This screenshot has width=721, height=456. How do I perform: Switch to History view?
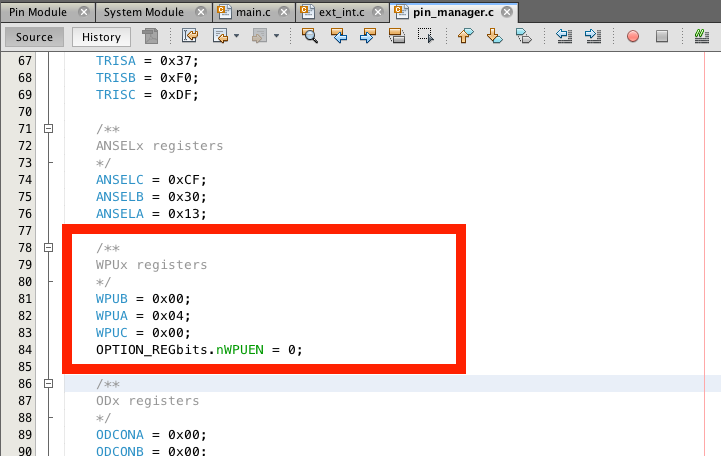point(101,37)
